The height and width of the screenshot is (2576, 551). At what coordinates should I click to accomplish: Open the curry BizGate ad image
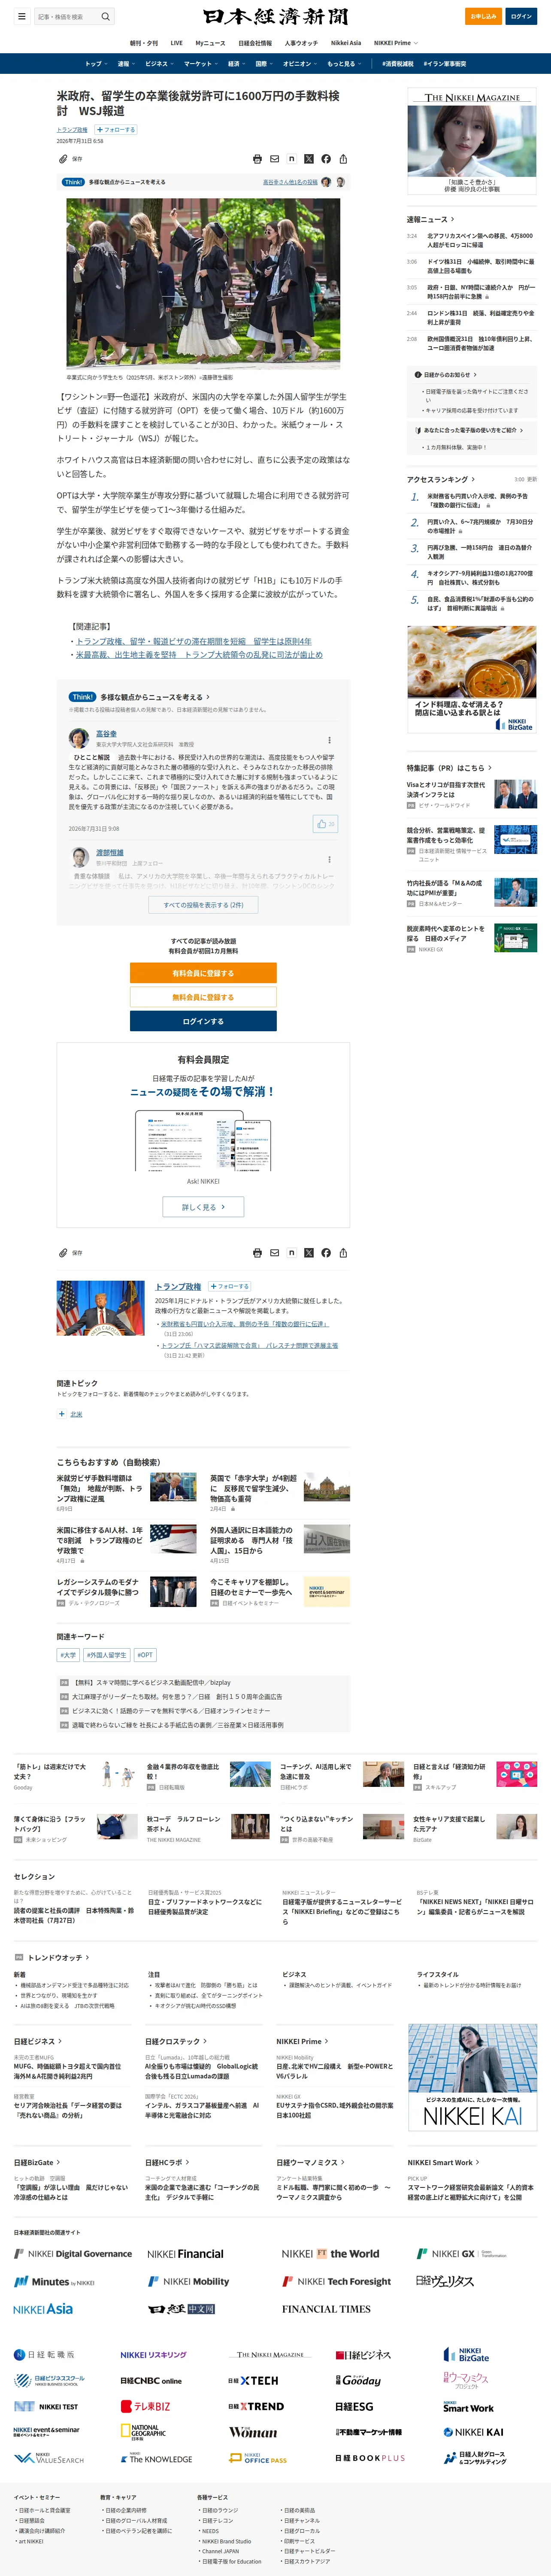pyautogui.click(x=472, y=680)
